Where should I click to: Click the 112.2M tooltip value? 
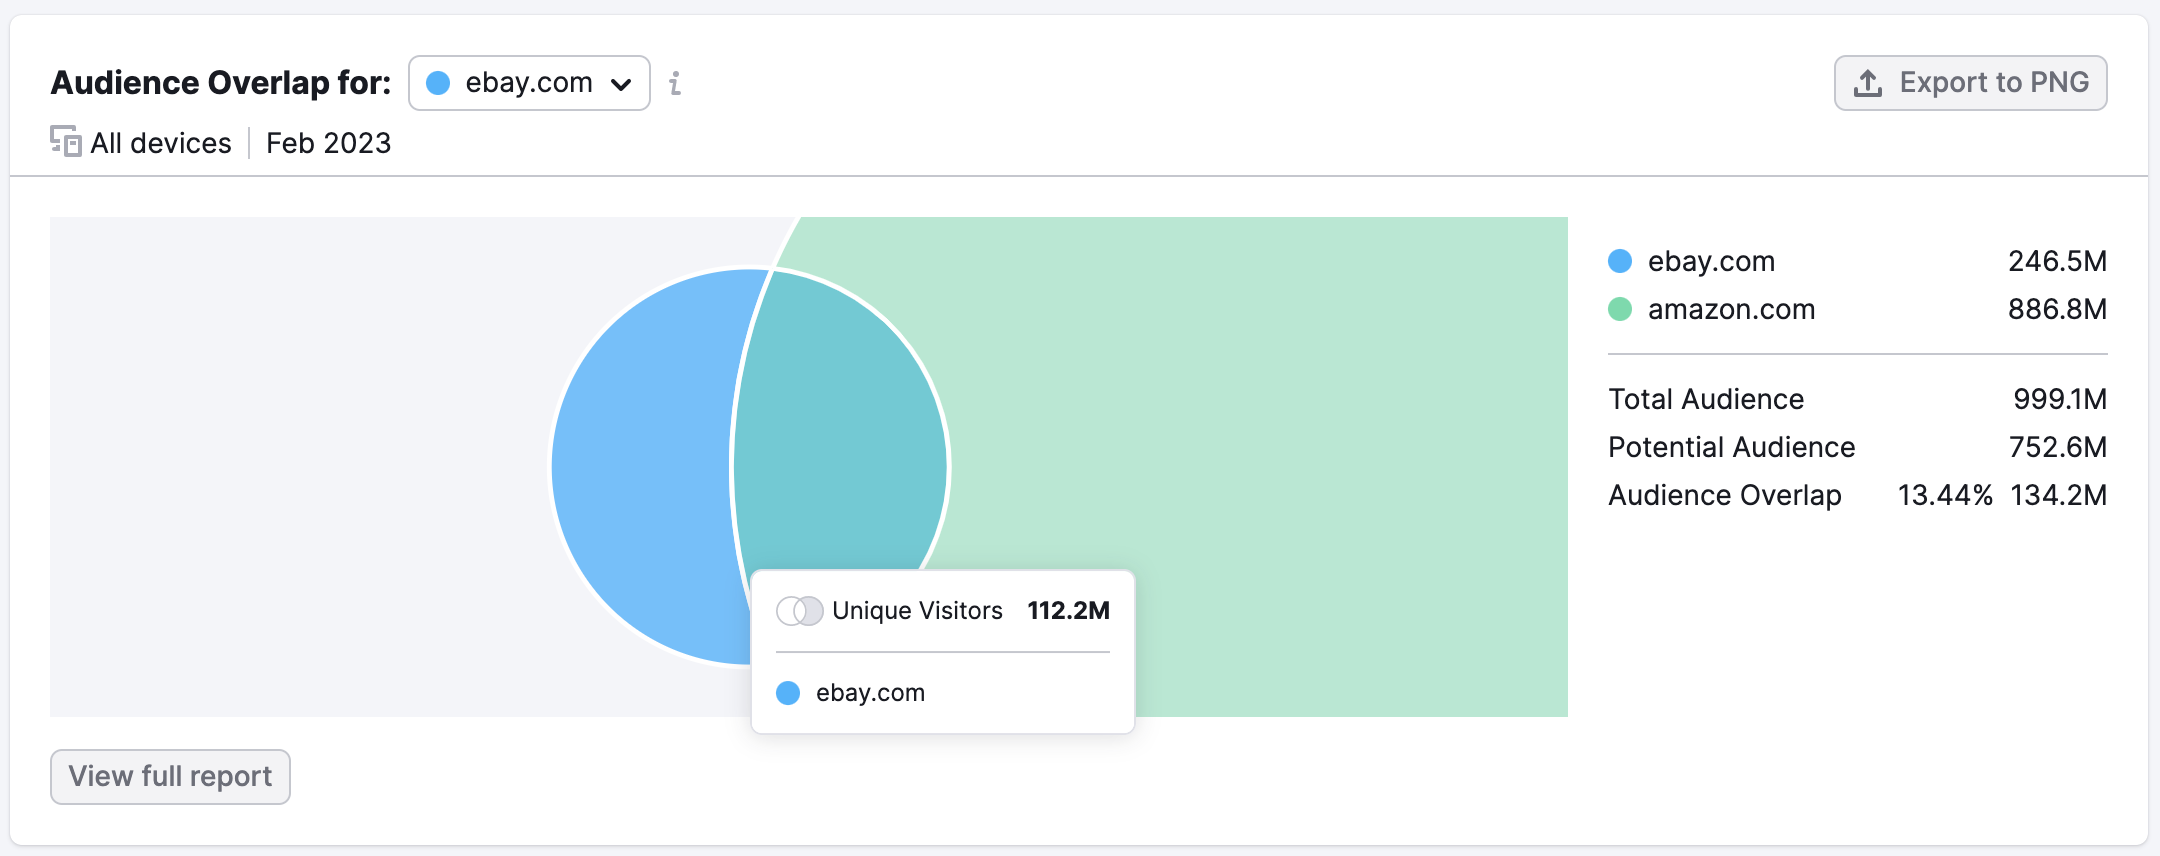1068,611
